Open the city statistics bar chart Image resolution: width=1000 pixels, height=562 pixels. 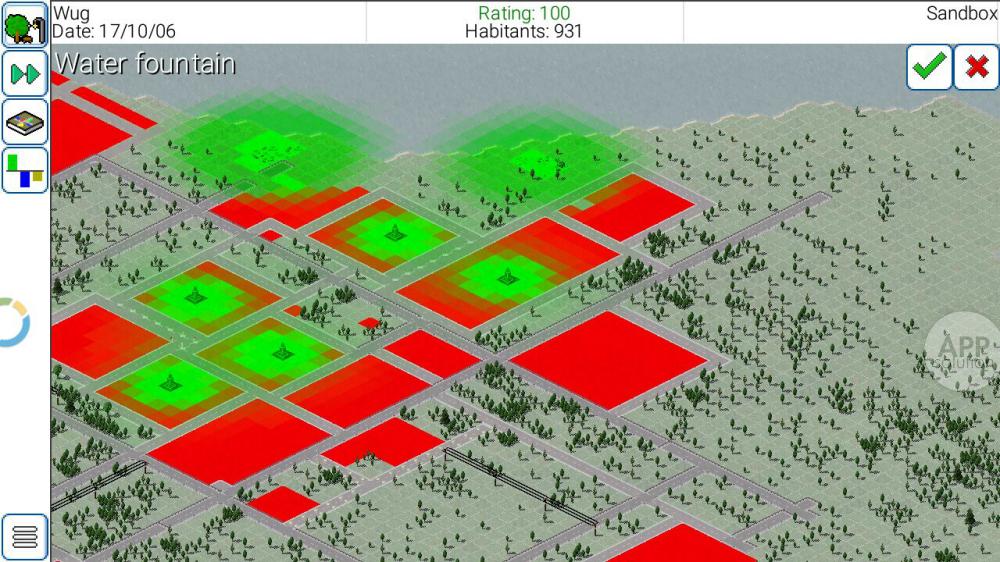pos(25,170)
